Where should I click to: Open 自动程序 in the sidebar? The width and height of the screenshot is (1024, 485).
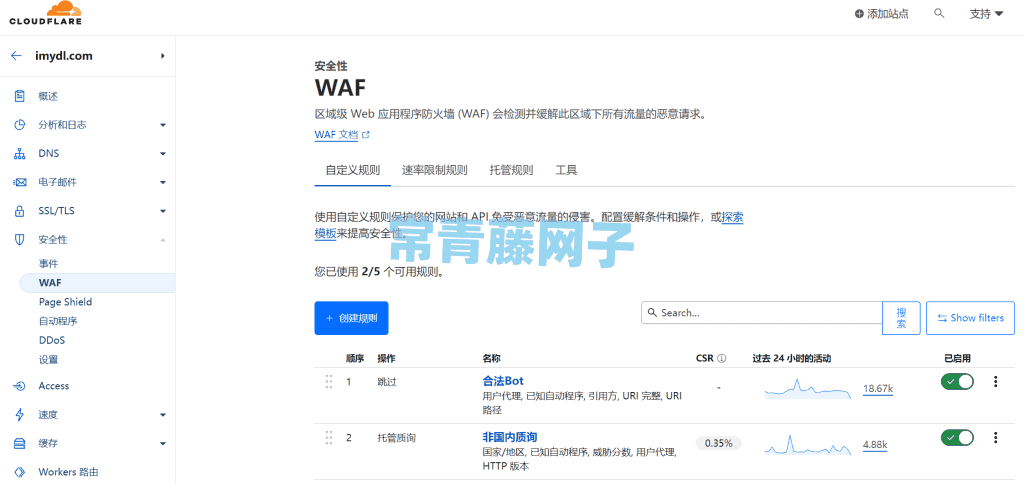pyautogui.click(x=58, y=321)
